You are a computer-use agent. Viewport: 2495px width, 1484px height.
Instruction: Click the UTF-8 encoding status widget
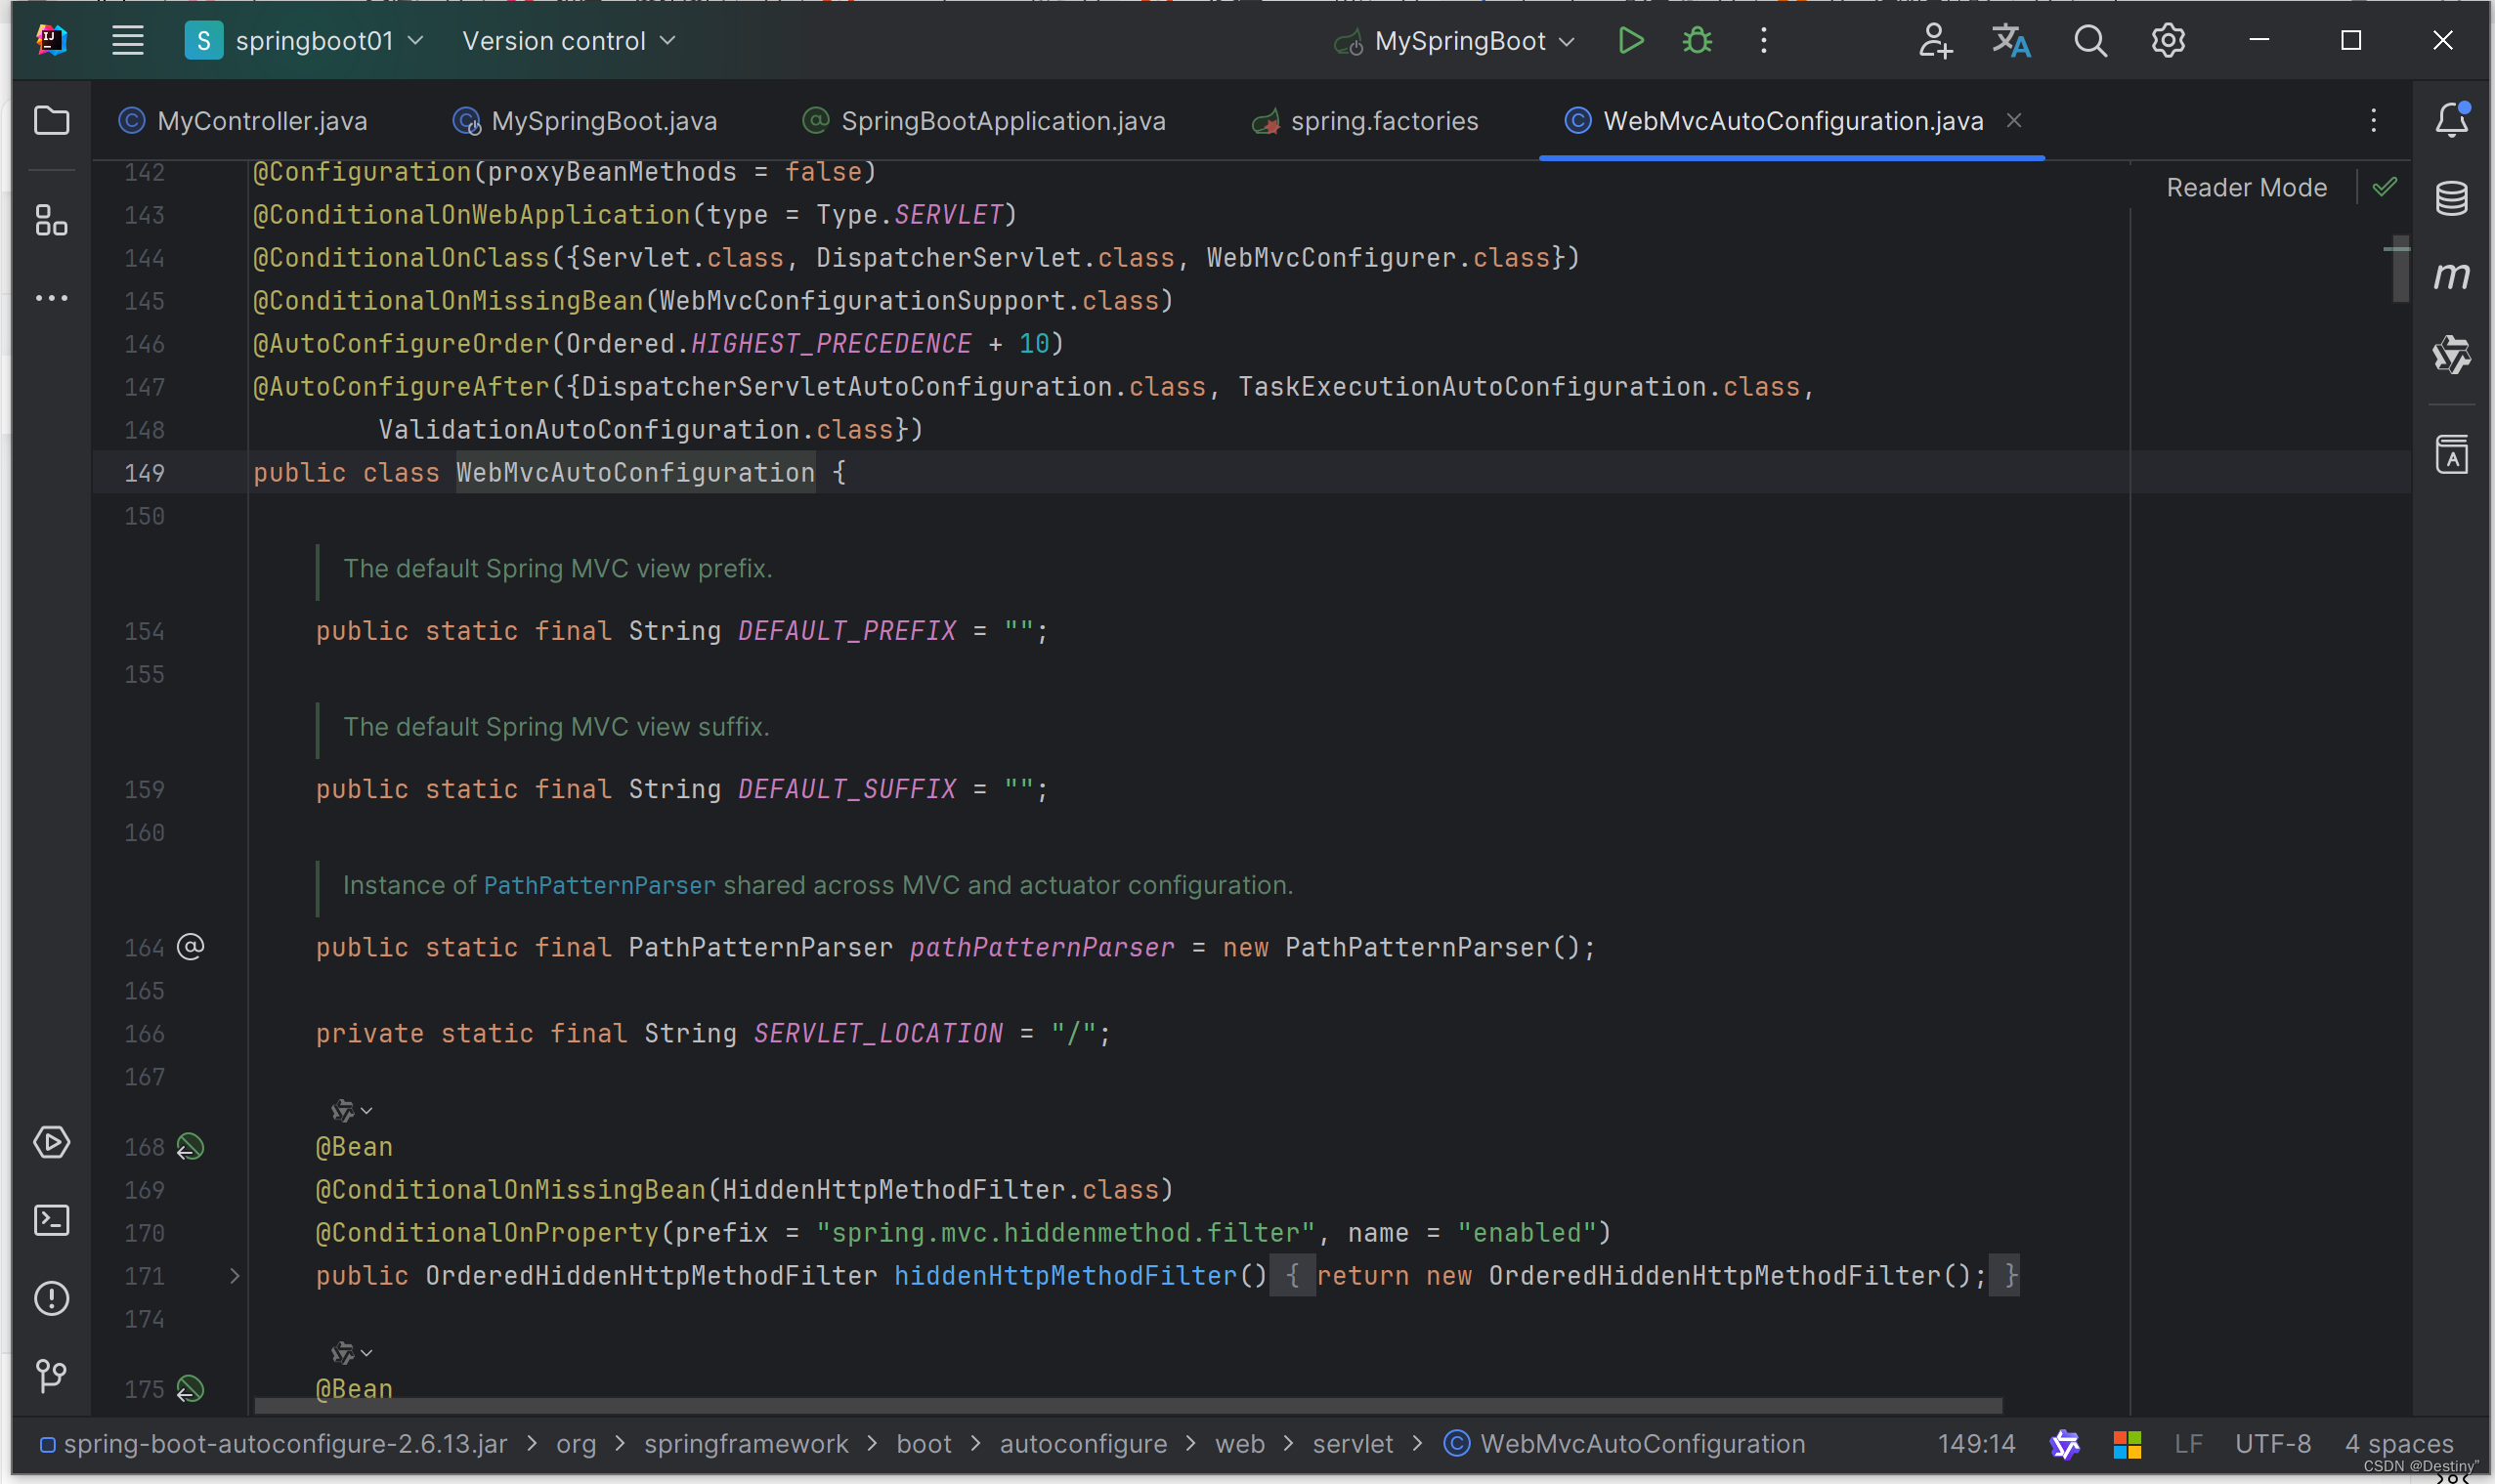2272,1444
